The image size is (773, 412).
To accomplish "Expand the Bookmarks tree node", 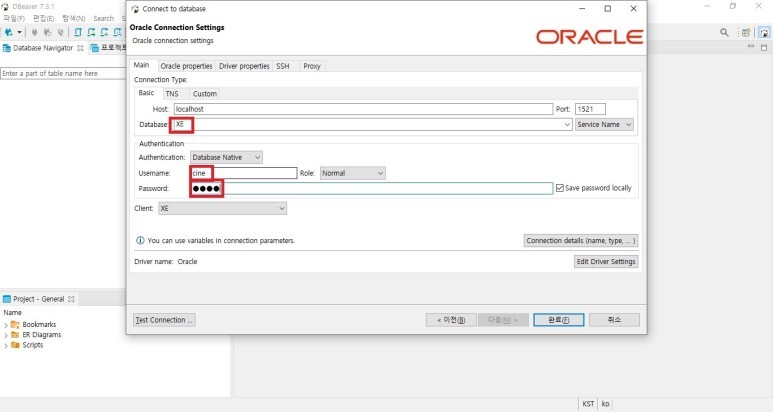I will pyautogui.click(x=5, y=325).
